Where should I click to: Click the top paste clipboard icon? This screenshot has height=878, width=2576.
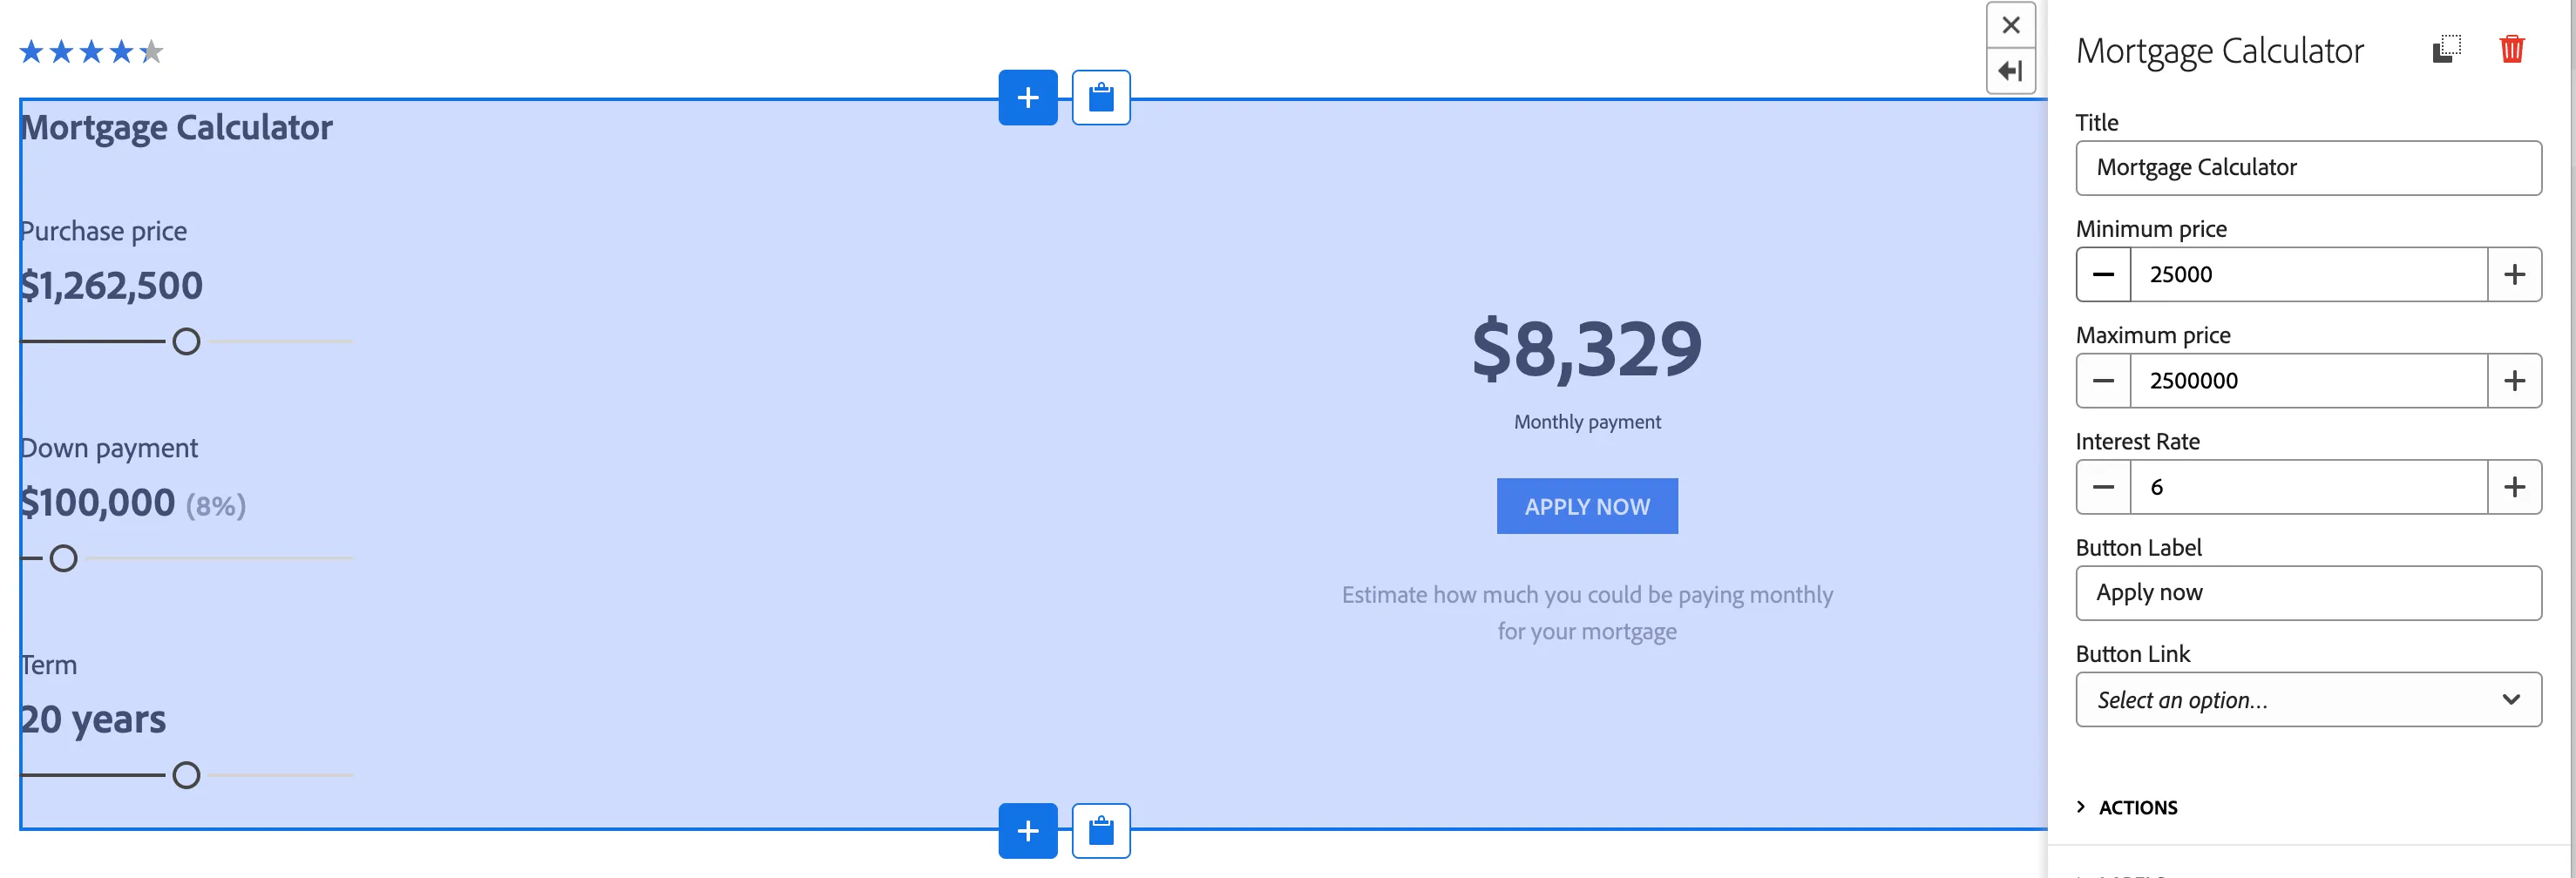pyautogui.click(x=1101, y=98)
